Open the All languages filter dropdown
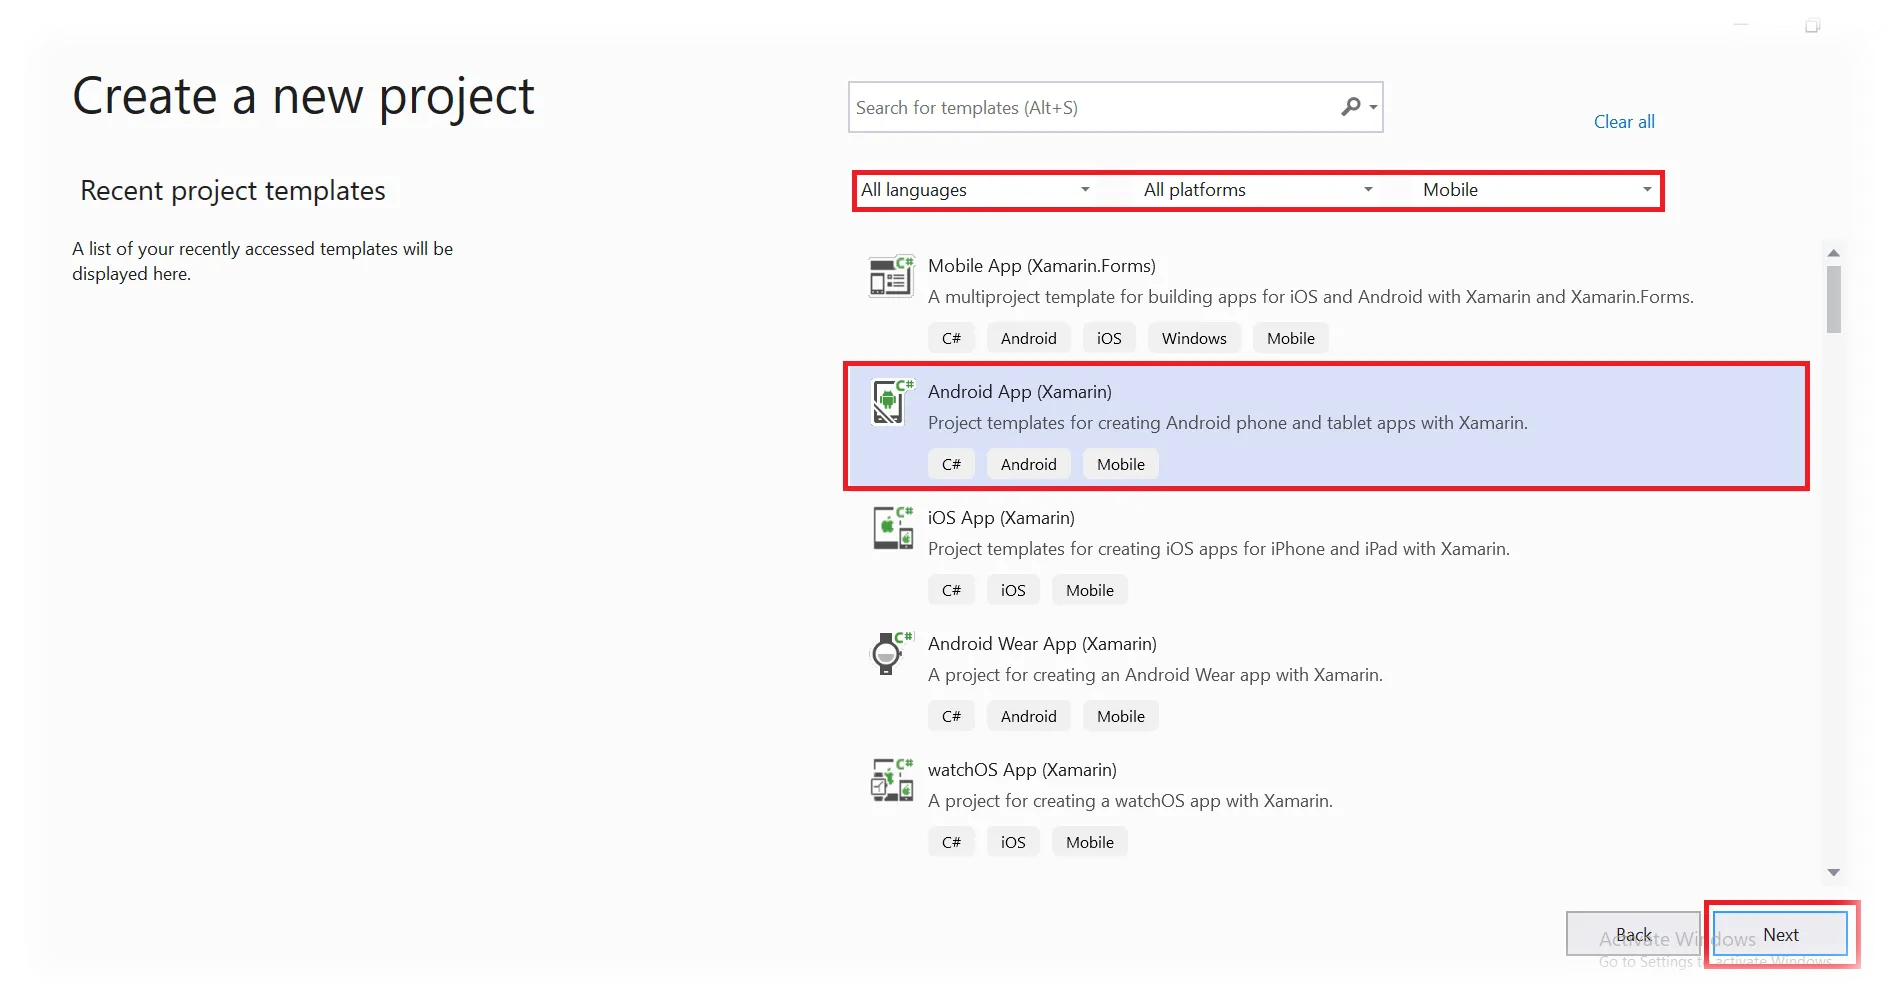The height and width of the screenshot is (1008, 1899). point(976,190)
